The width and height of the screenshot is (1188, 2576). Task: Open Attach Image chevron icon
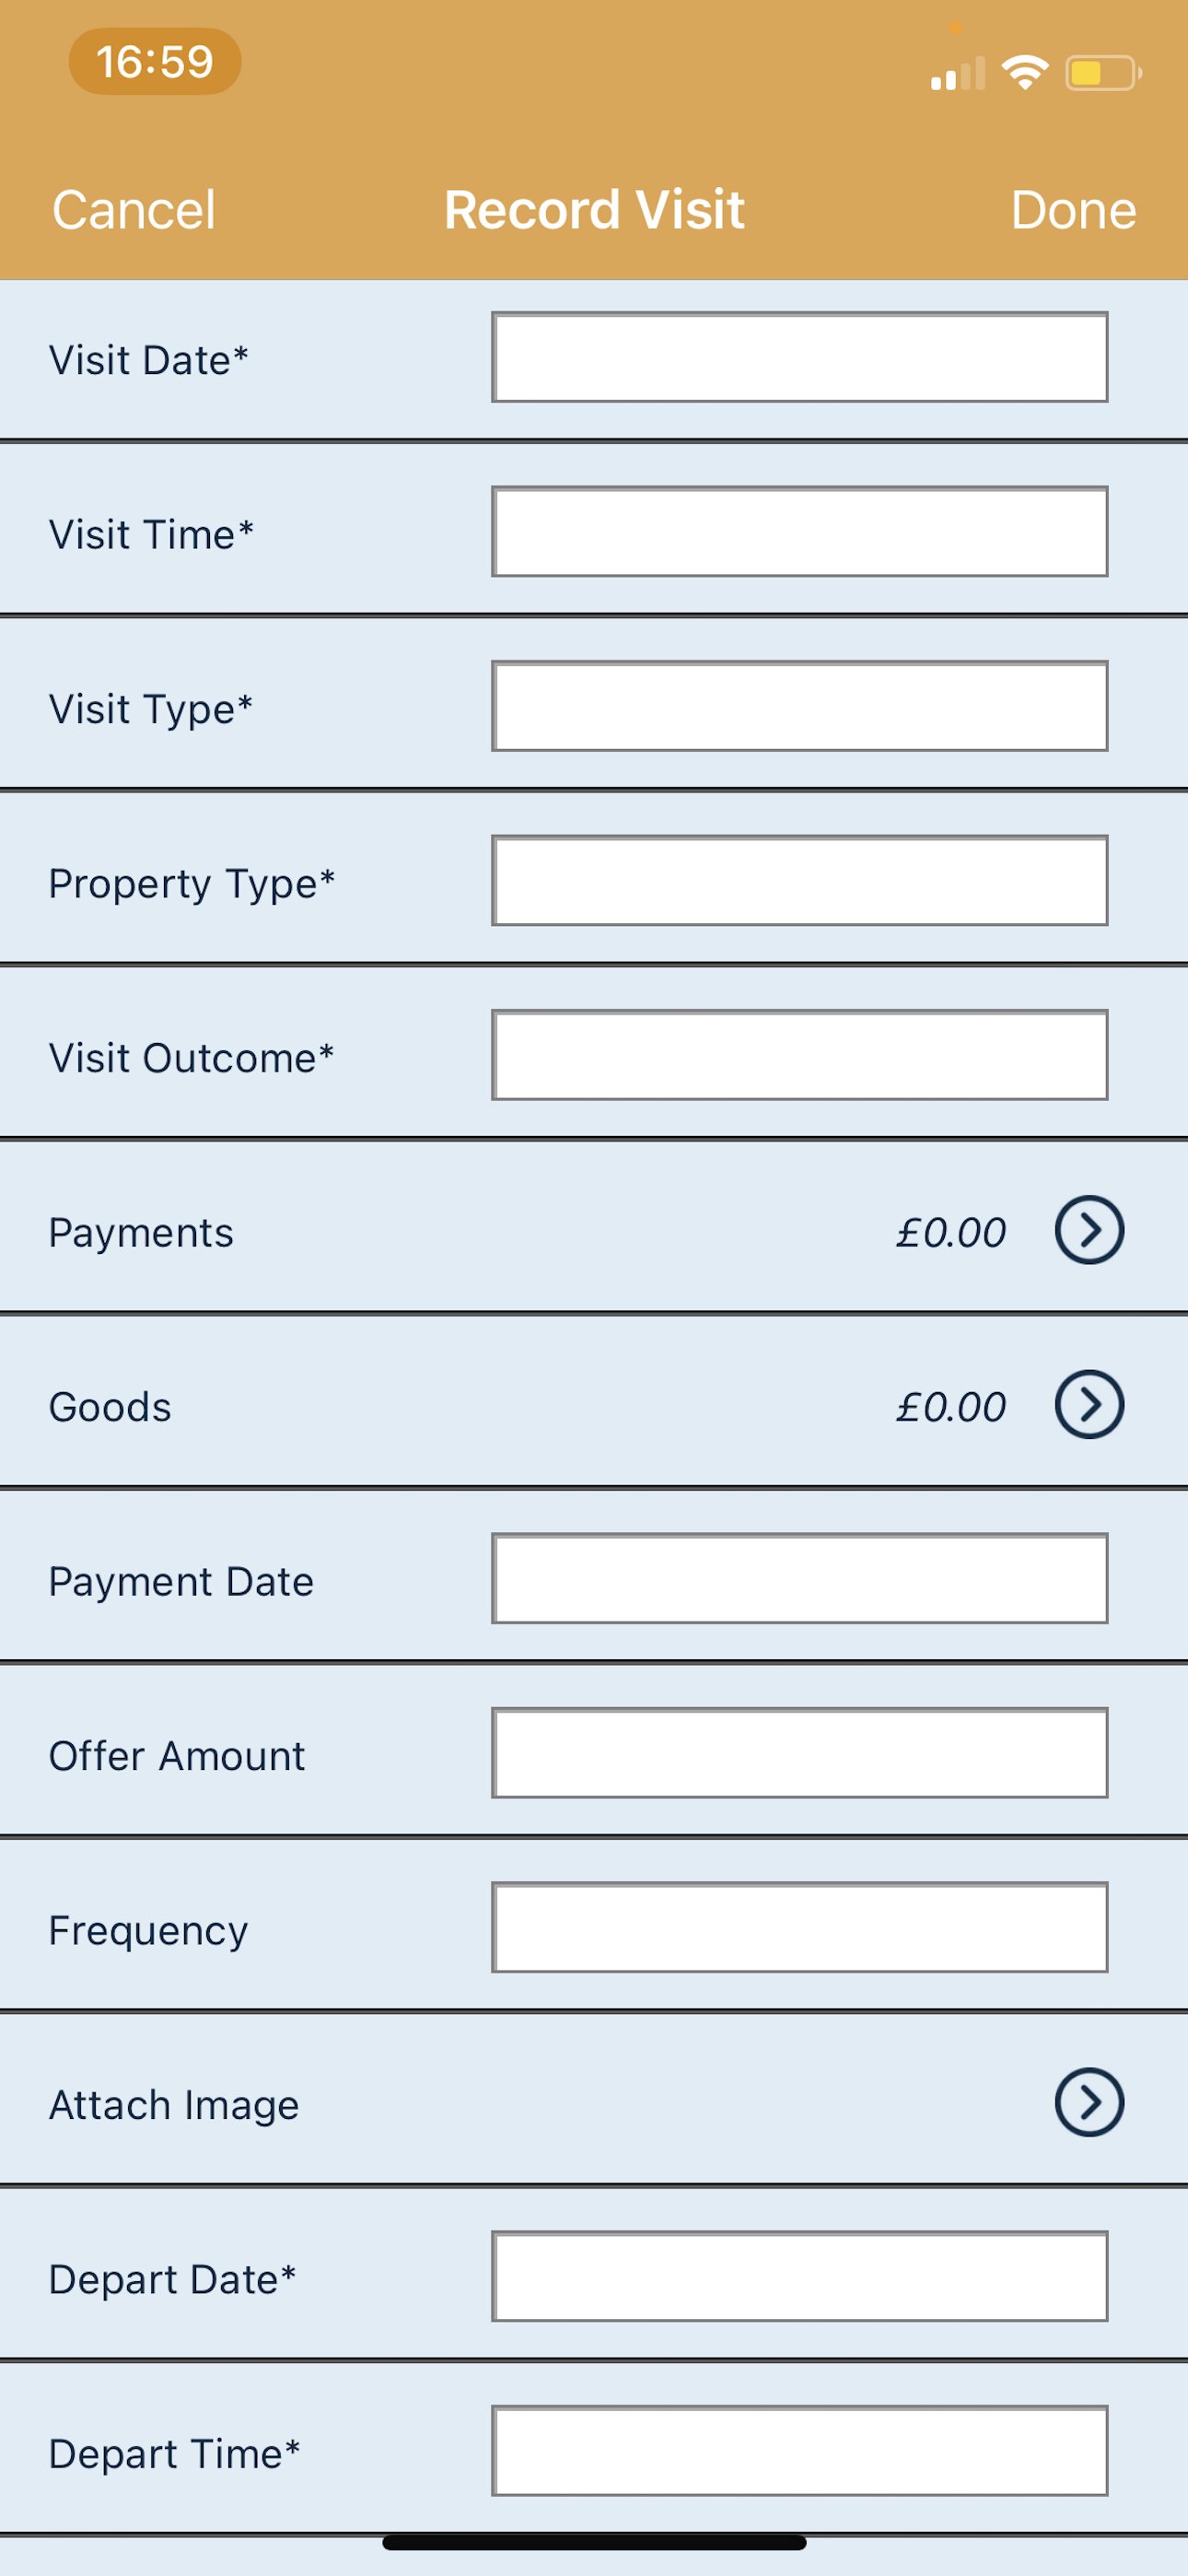point(1089,2102)
